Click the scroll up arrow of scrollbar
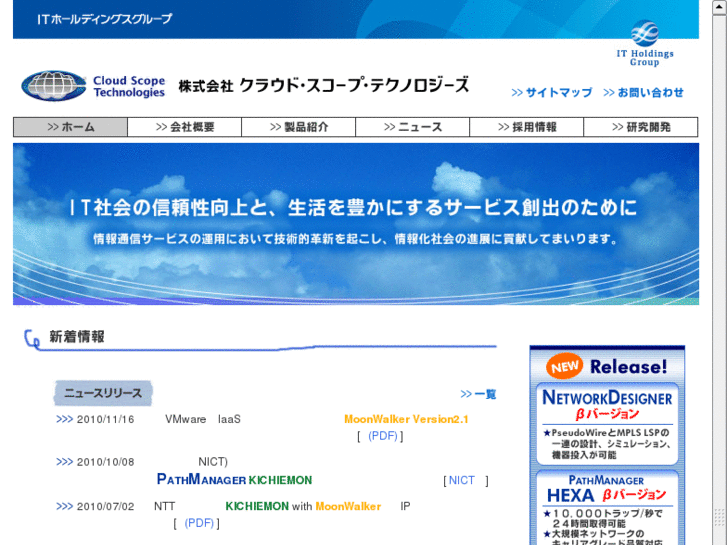The image size is (727, 545). [x=720, y=7]
